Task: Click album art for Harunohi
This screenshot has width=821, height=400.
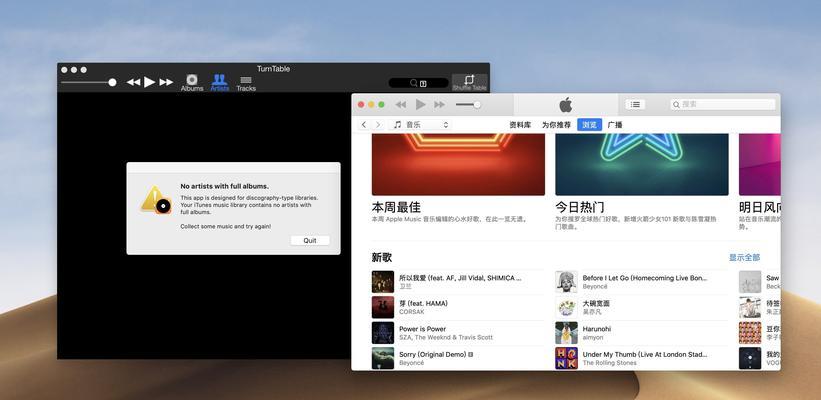Action: click(x=566, y=333)
